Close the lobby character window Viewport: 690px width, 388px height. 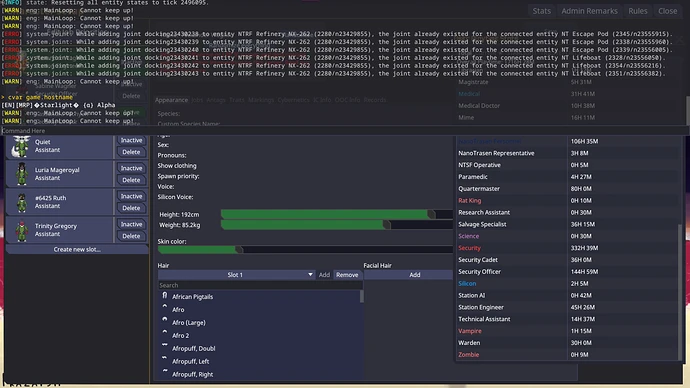[x=668, y=11]
